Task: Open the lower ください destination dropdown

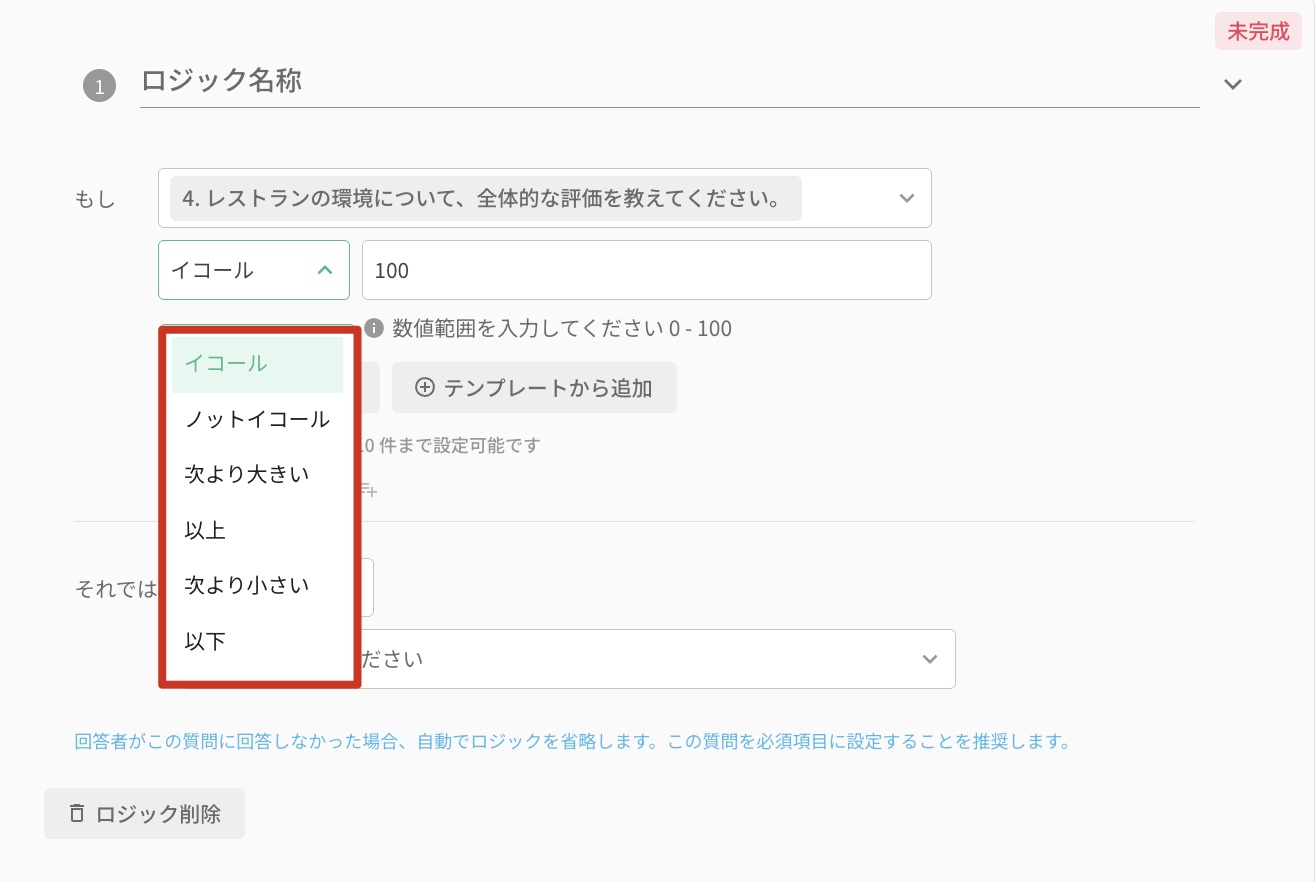Action: point(657,659)
